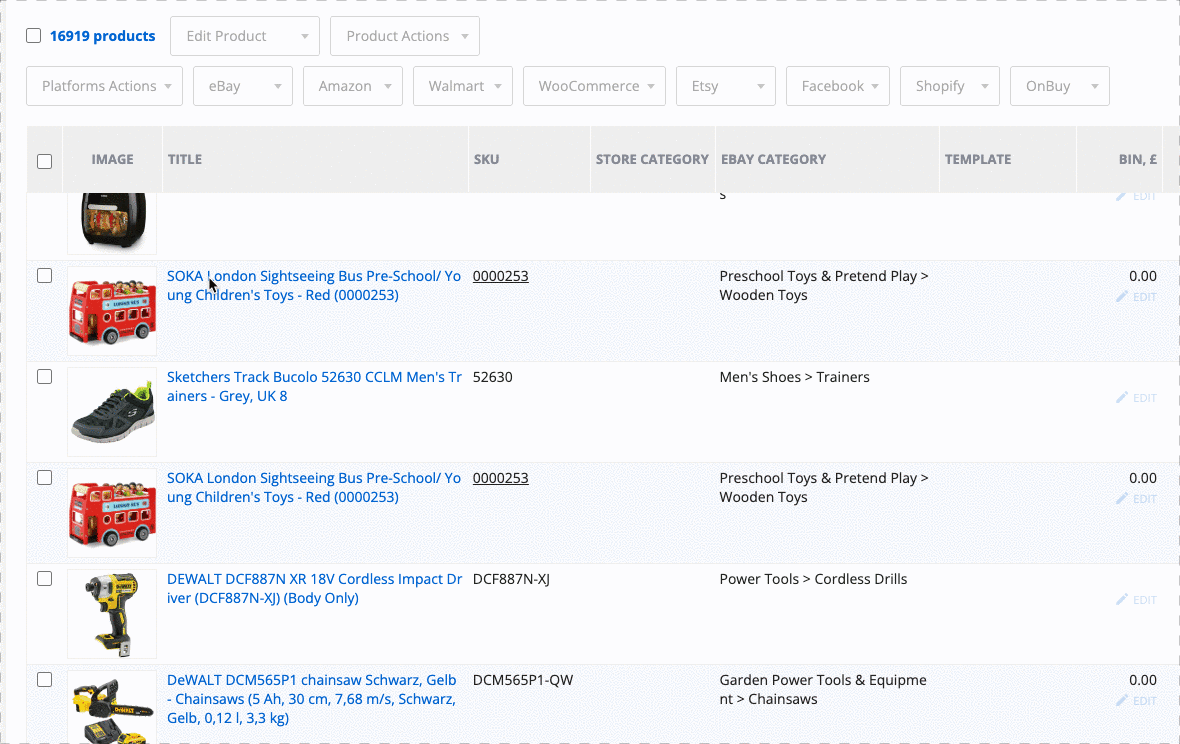Open the Edit Product dropdown
1180x744 pixels.
(x=245, y=36)
